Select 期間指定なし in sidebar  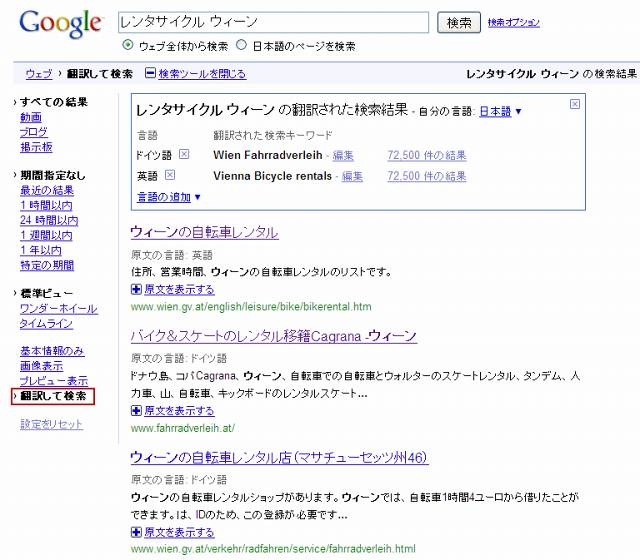click(x=53, y=175)
